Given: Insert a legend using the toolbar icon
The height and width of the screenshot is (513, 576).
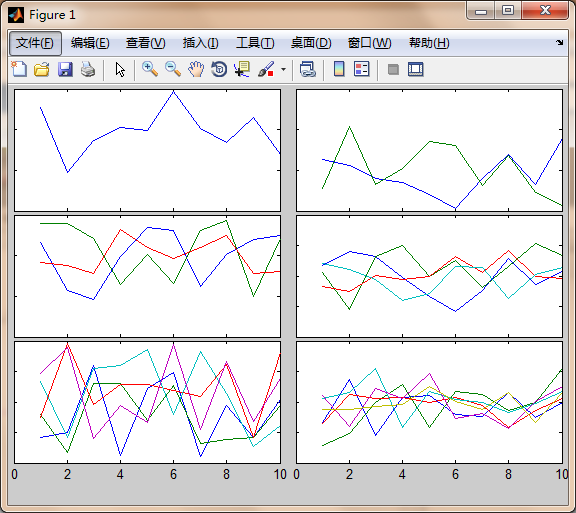Looking at the screenshot, I should tap(361, 69).
